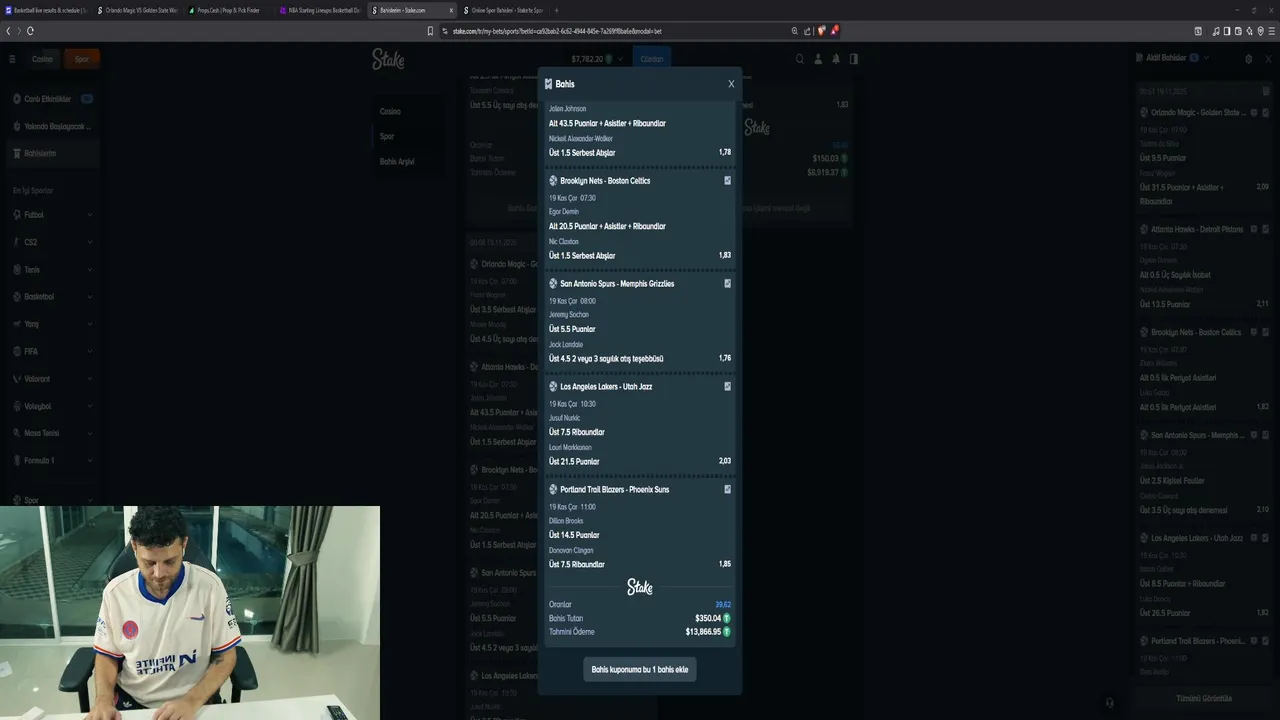Click the browser reload button
Viewport: 1280px width, 720px height.
coord(30,31)
